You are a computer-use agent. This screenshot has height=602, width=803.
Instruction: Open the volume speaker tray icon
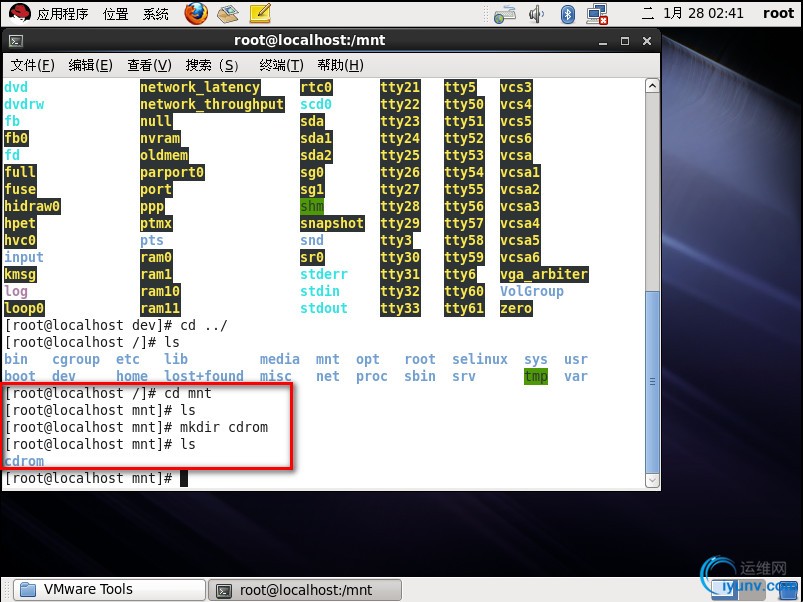(536, 14)
